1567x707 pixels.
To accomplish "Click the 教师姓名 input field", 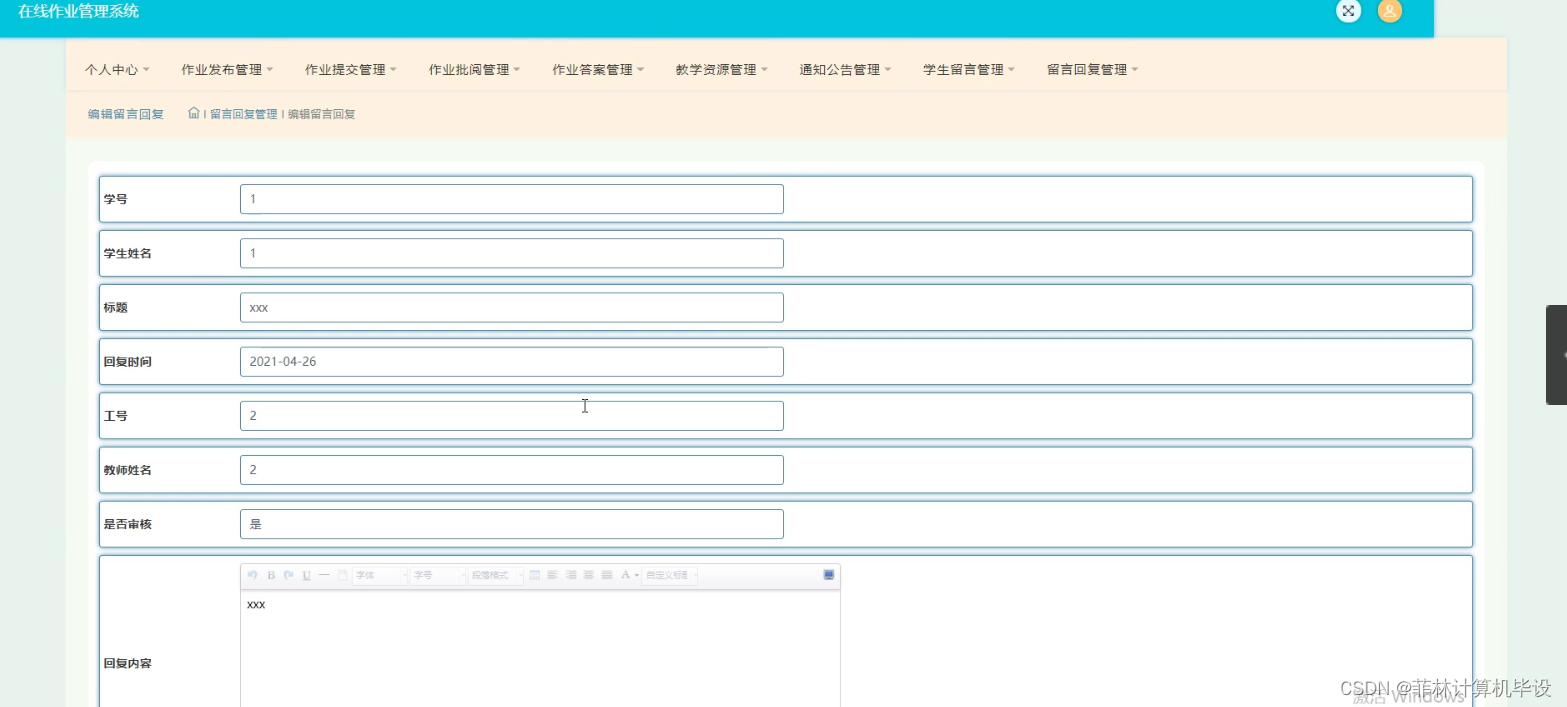I will click(512, 469).
